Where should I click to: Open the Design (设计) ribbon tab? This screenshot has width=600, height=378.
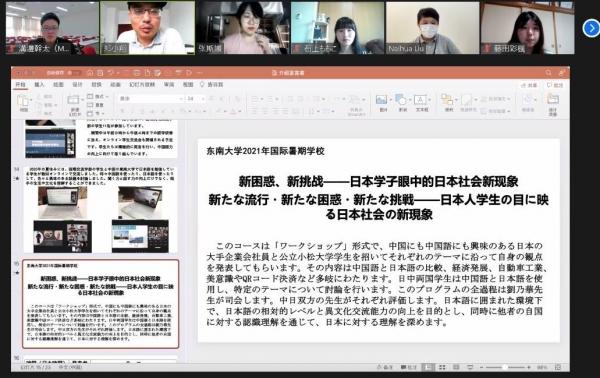(x=77, y=85)
